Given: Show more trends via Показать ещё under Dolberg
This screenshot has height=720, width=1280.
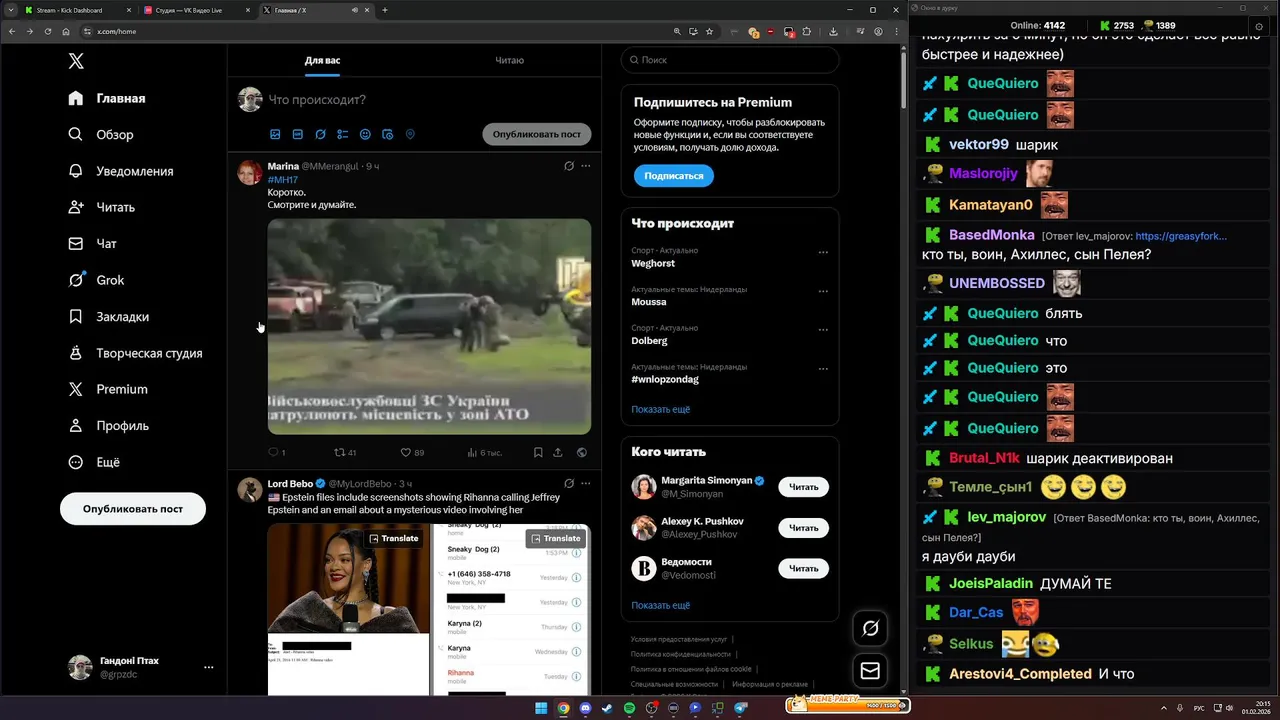Looking at the screenshot, I should click(x=660, y=409).
